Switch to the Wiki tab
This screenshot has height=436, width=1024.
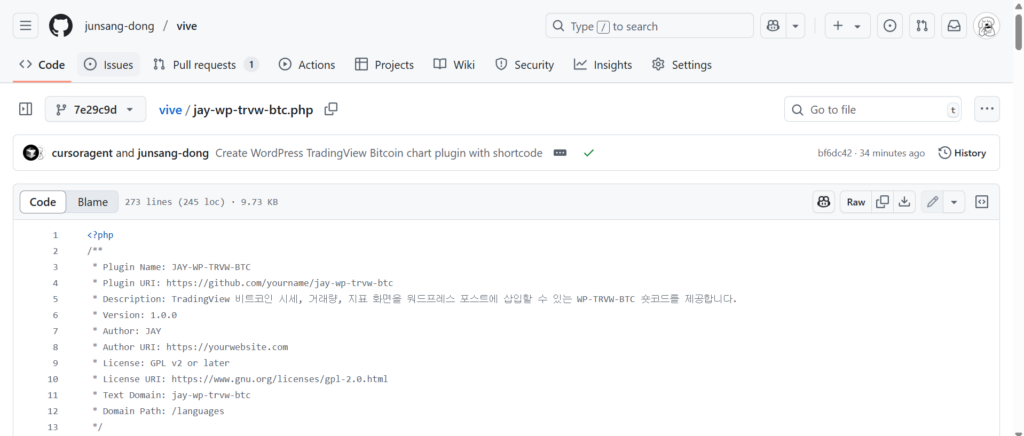click(454, 65)
